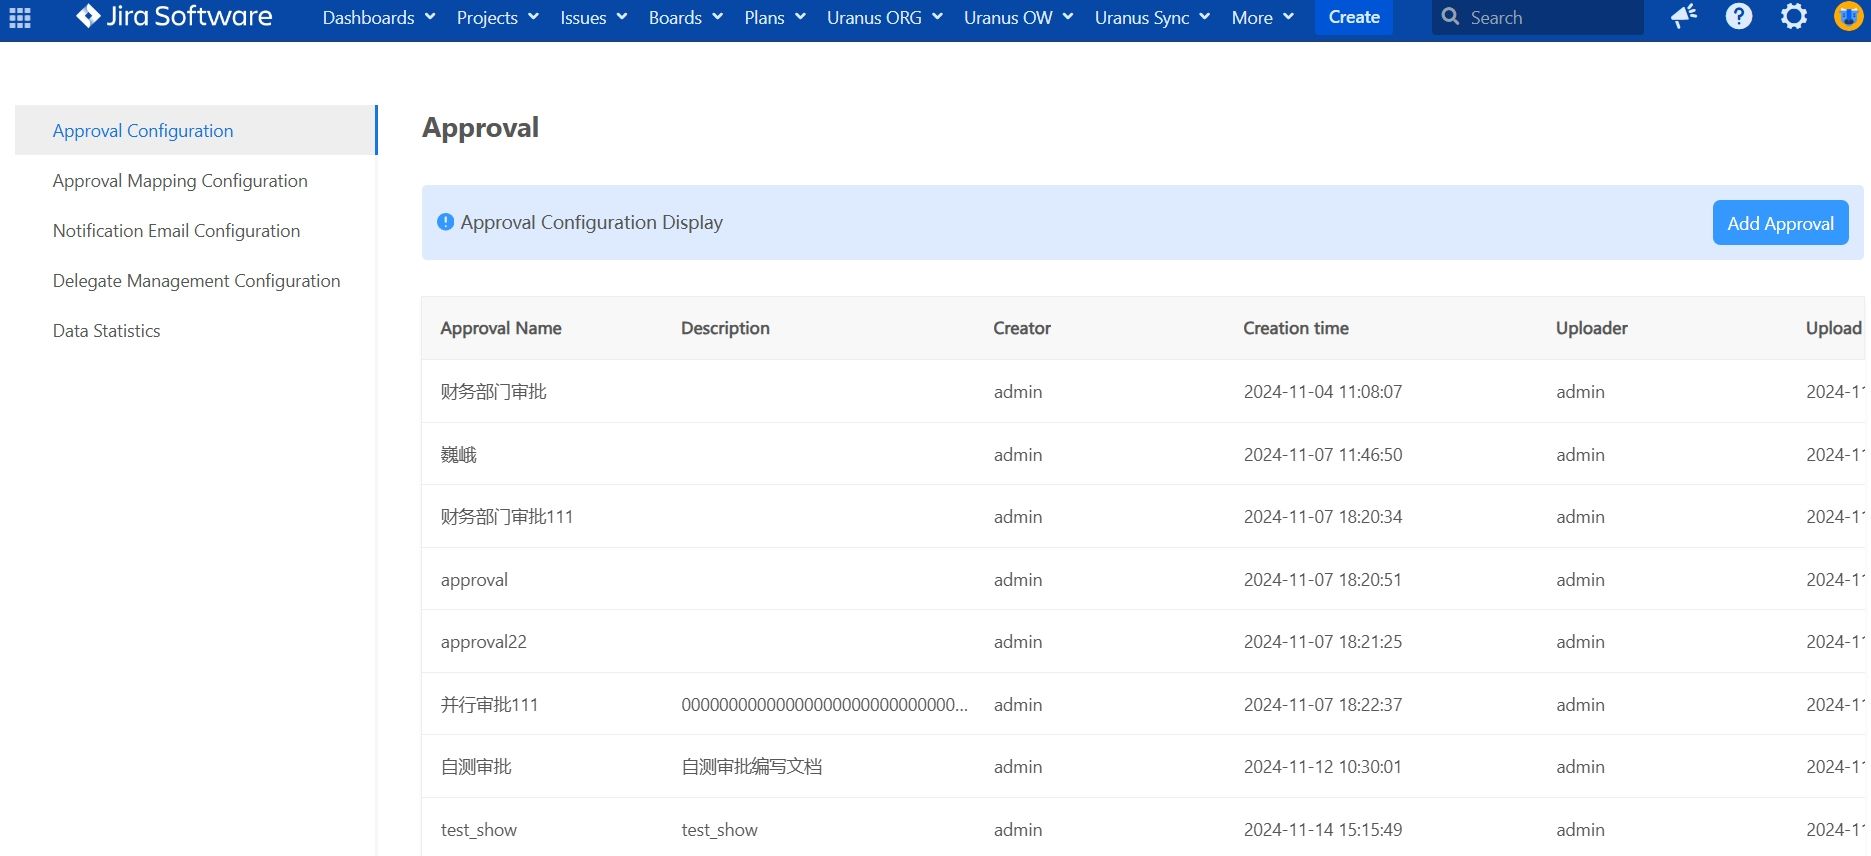Click the Add Approval button
The width and height of the screenshot is (1871, 856).
(x=1780, y=223)
